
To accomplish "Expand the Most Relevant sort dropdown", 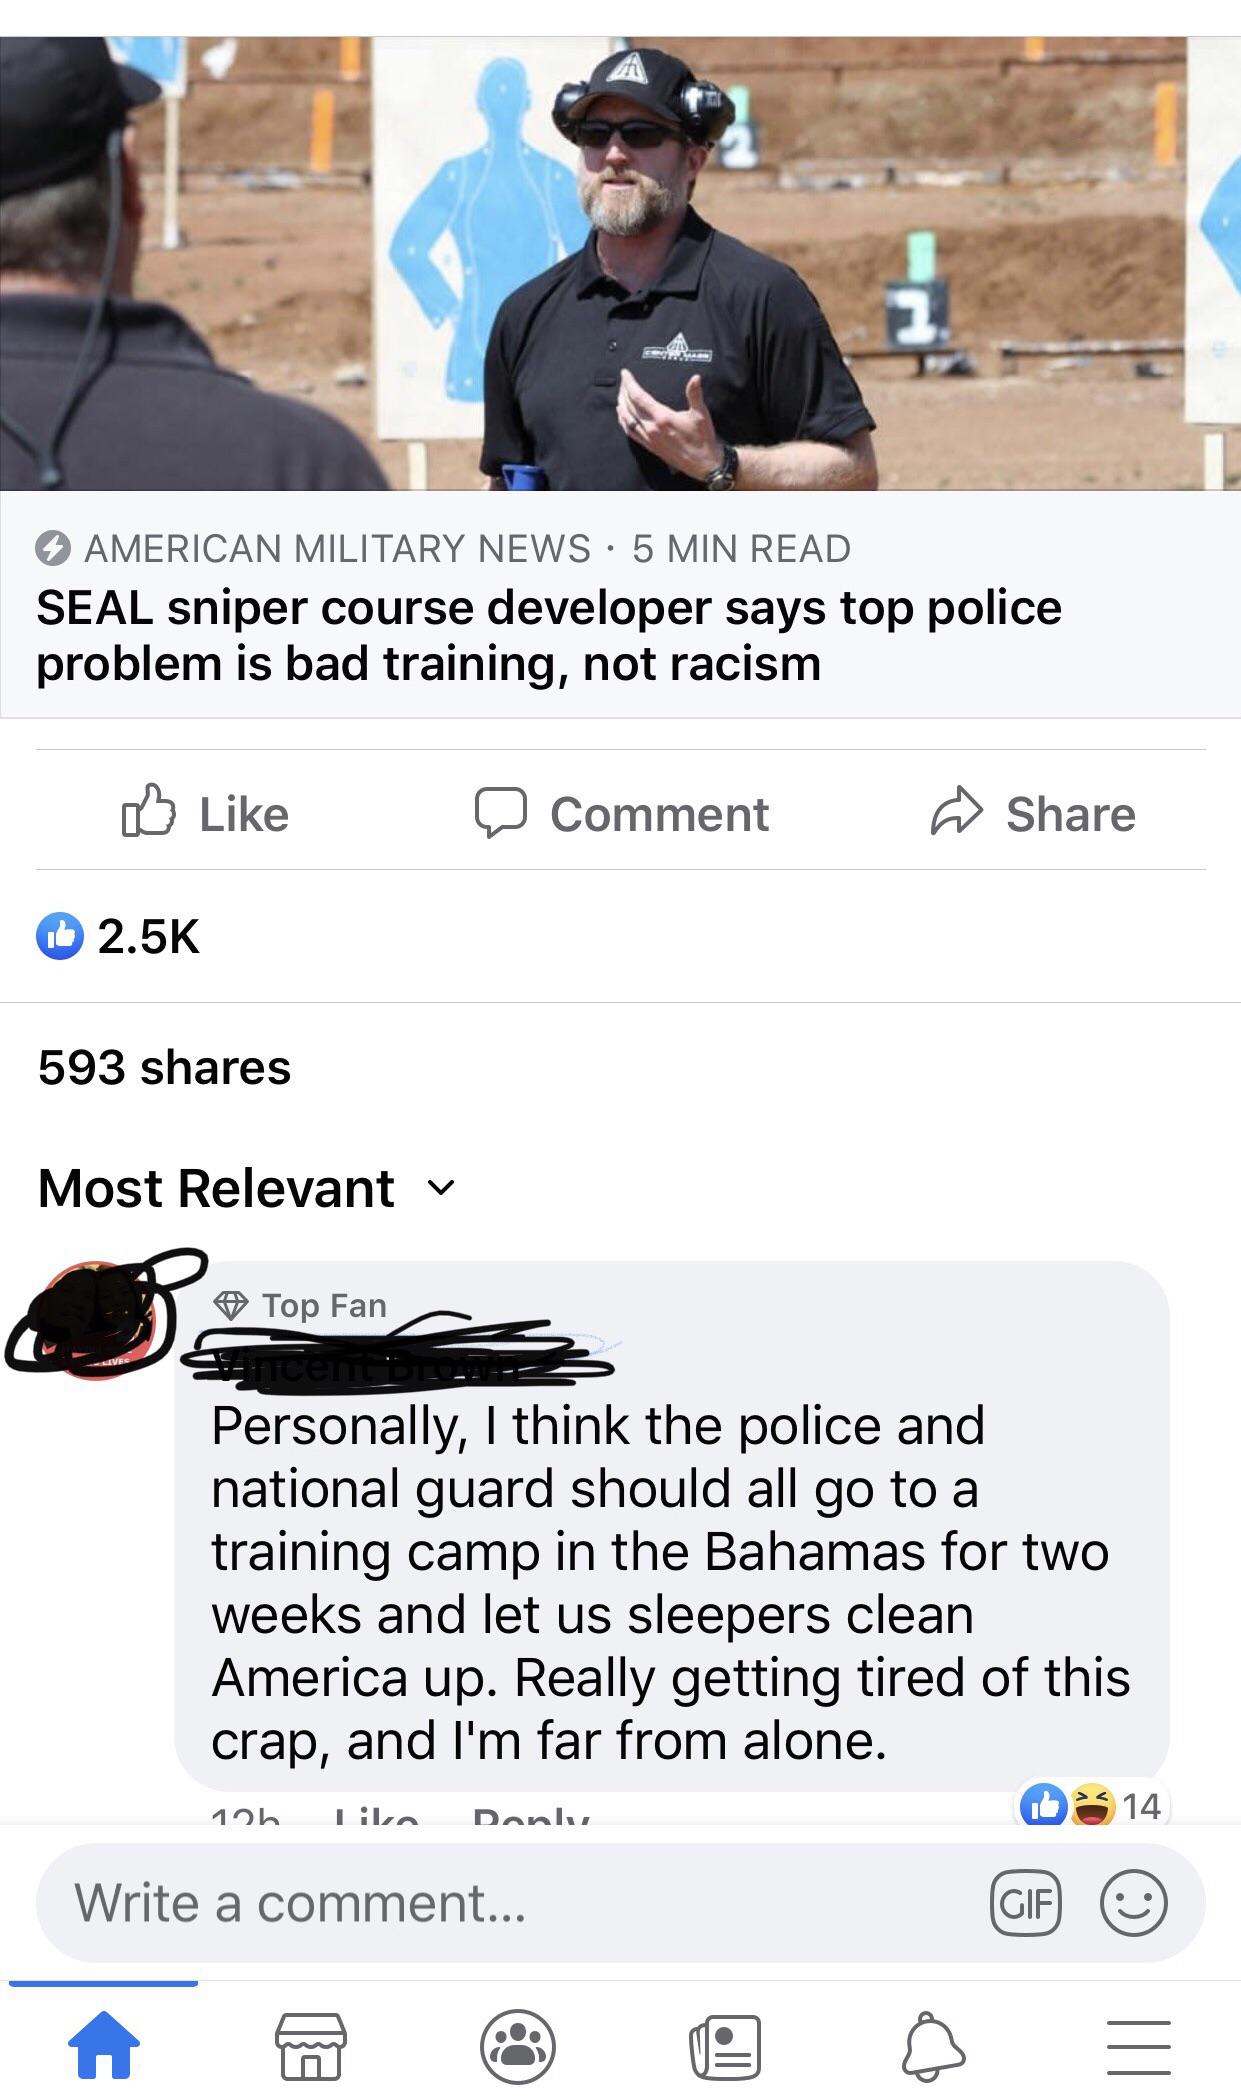I will pos(246,1188).
